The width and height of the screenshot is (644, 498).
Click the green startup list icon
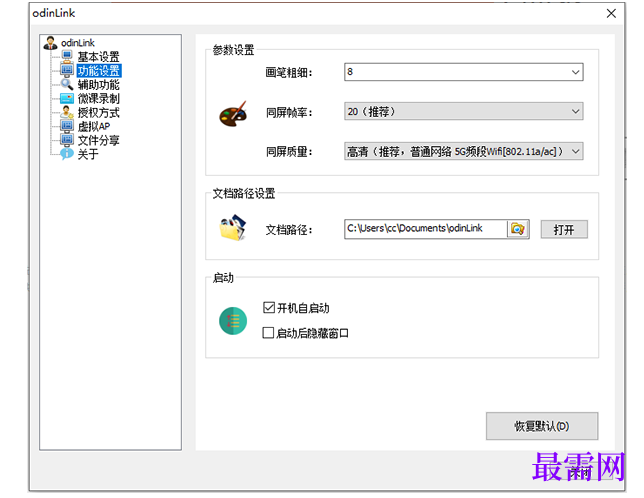[233, 321]
